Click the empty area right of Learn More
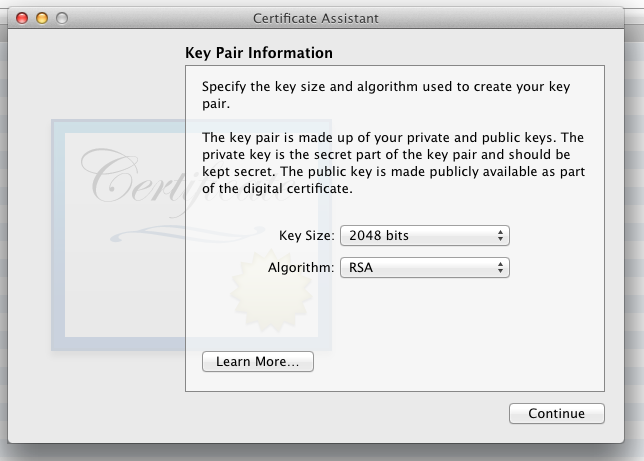The height and width of the screenshot is (461, 644). coord(450,362)
